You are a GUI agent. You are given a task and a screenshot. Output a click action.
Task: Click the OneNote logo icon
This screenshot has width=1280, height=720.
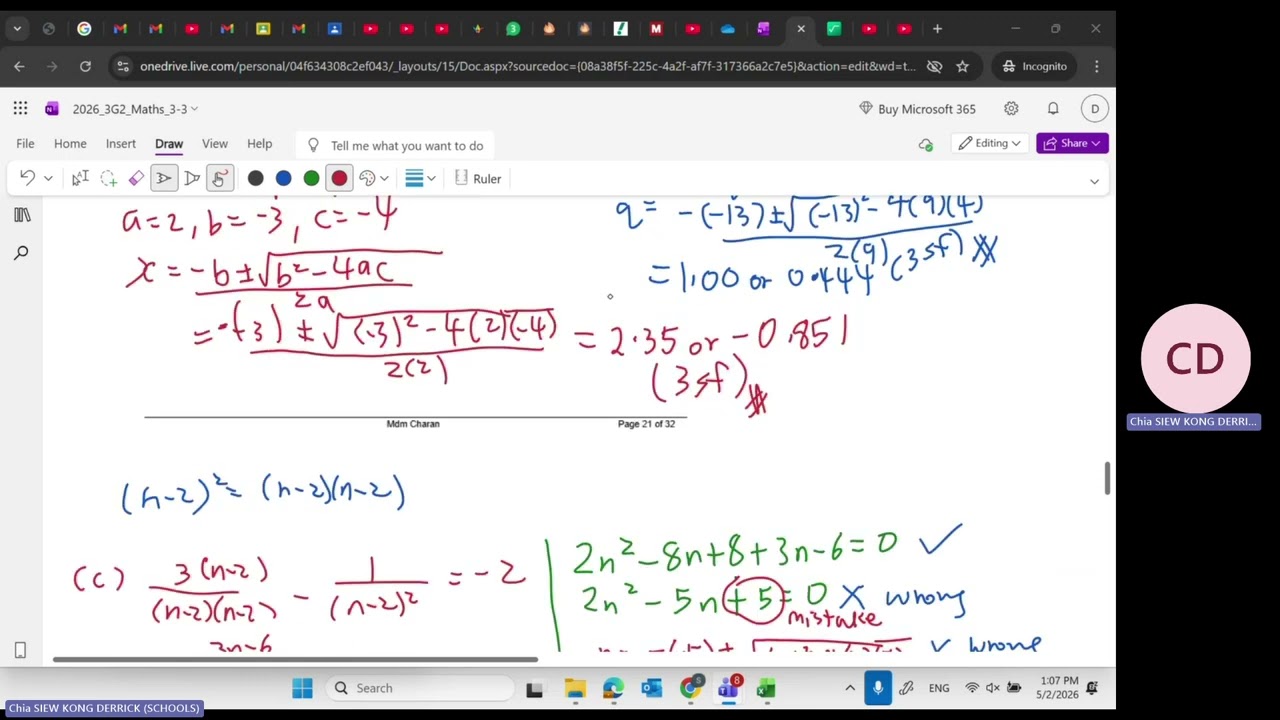tap(52, 108)
